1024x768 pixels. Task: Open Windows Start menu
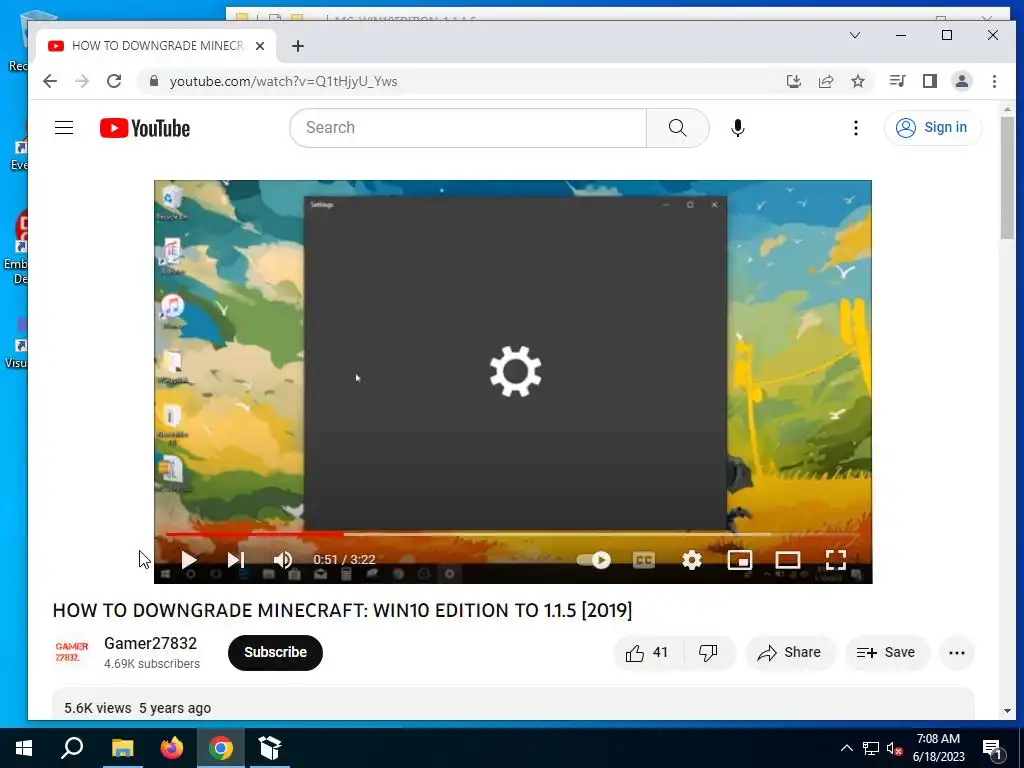[24, 748]
